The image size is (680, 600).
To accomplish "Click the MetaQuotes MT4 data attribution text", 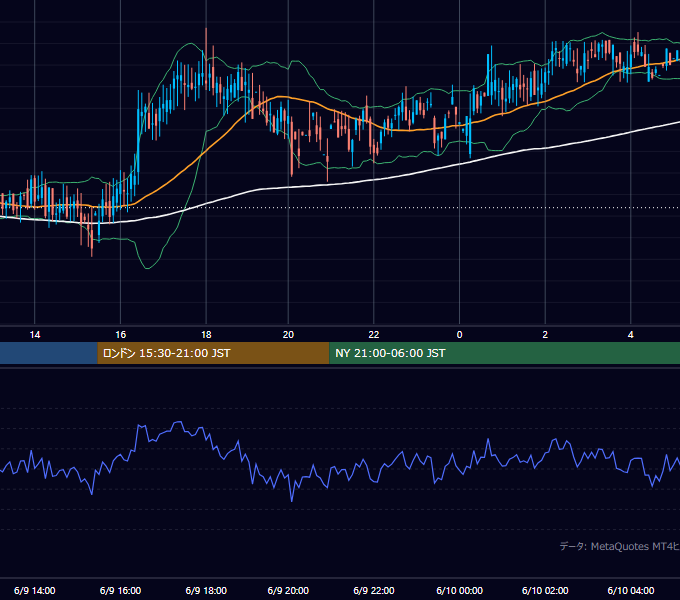I will click(620, 546).
